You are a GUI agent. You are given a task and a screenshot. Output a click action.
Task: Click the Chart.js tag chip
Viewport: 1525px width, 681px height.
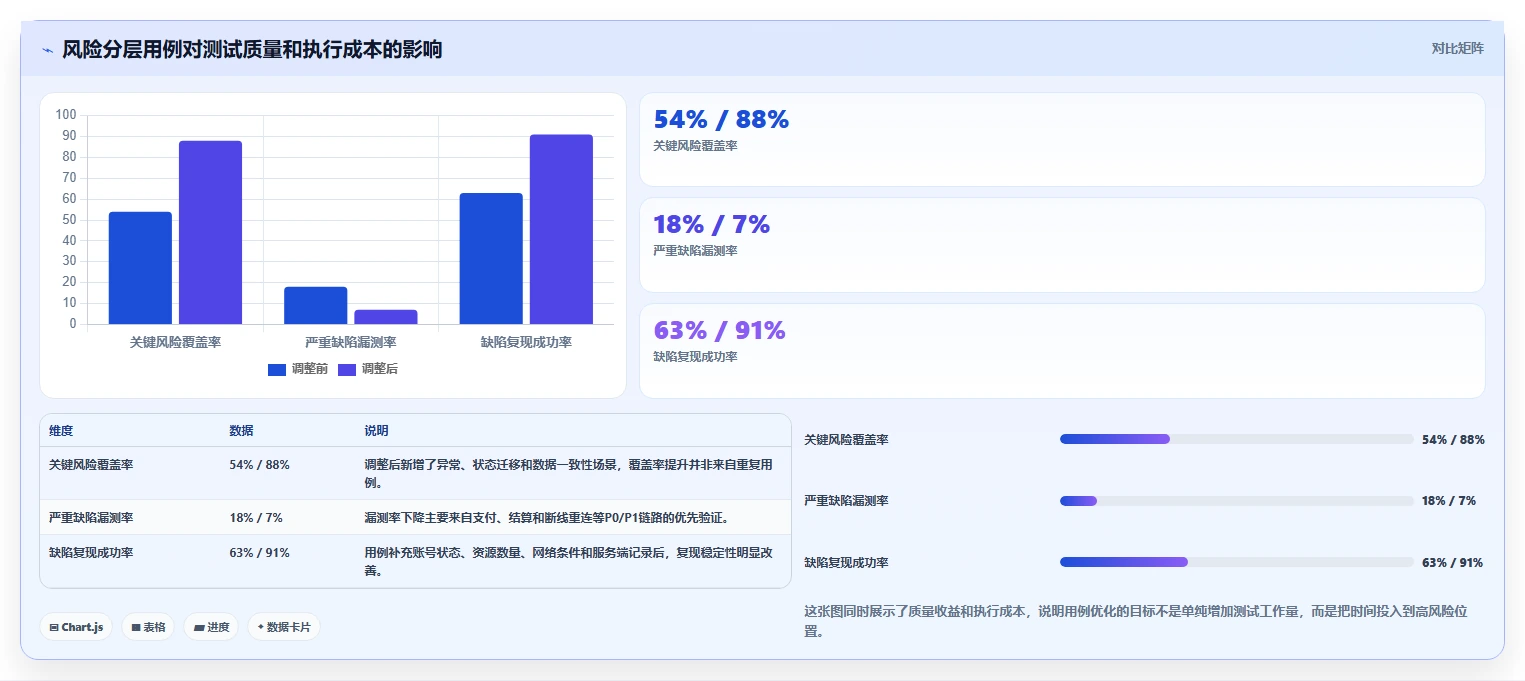coord(76,627)
